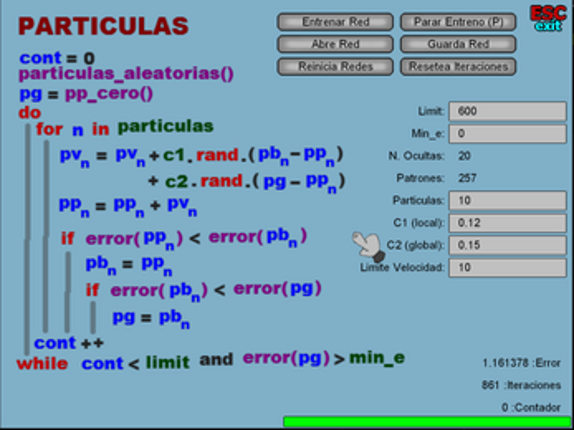
Task: Select the Limit input field
Action: click(x=508, y=111)
